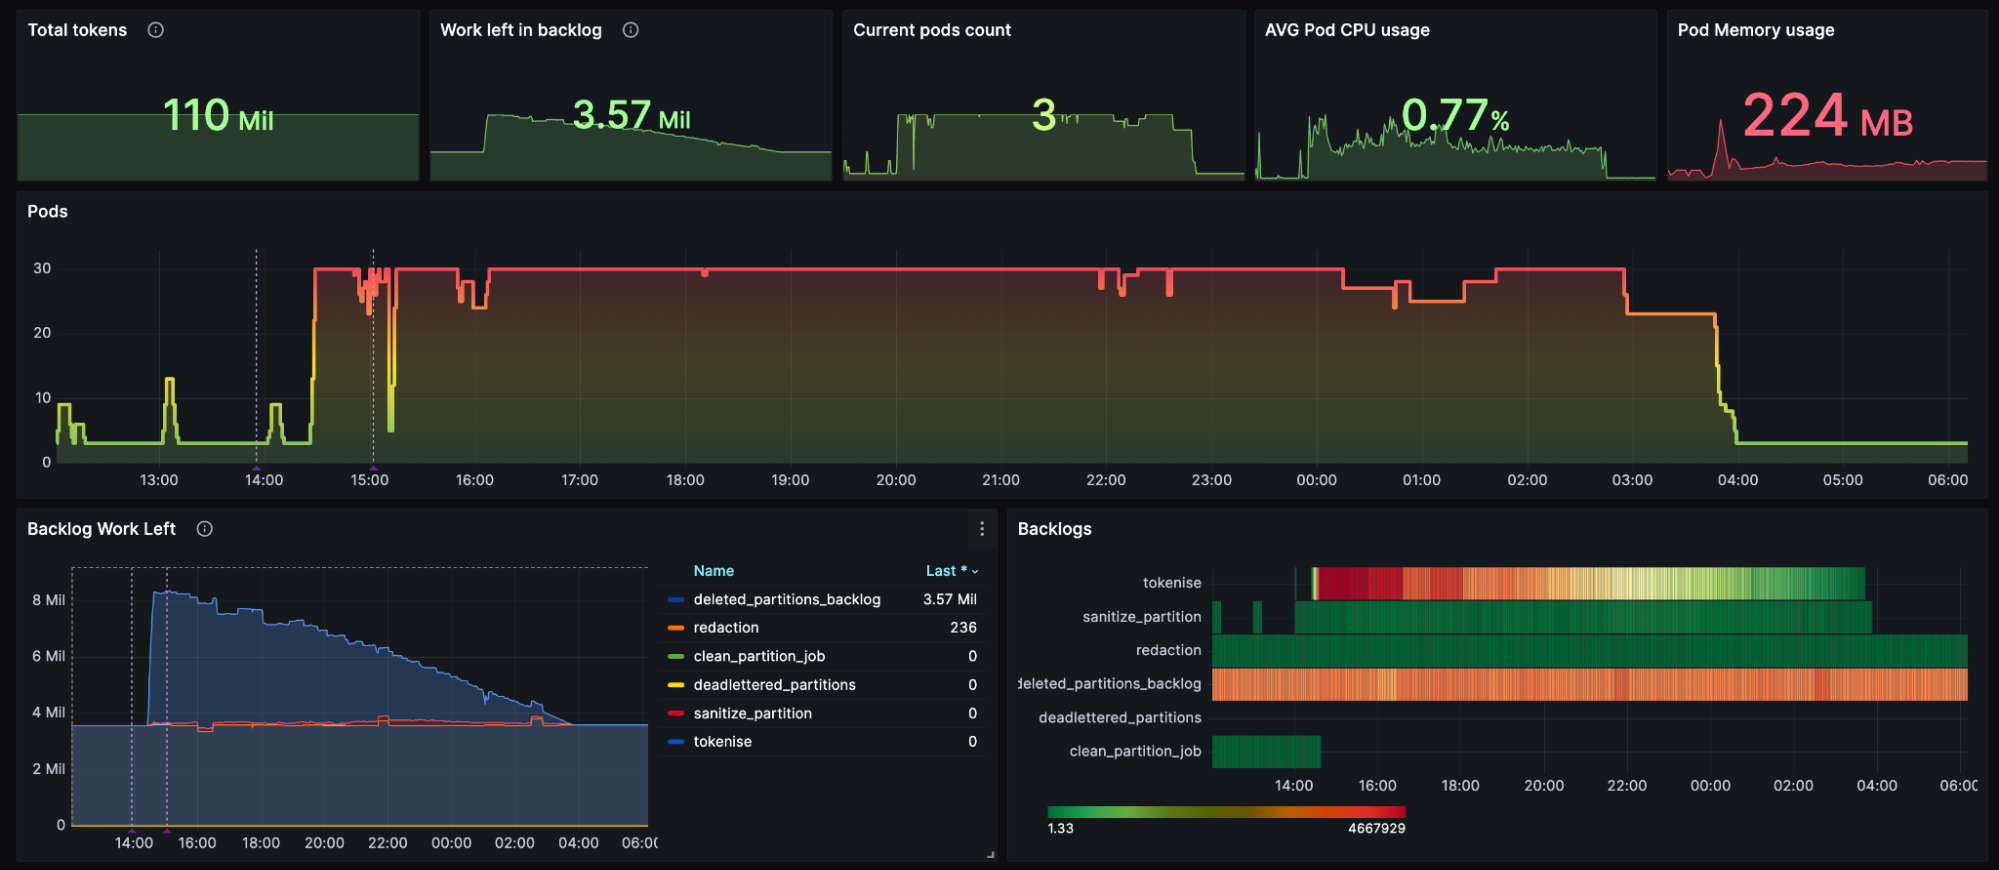The height and width of the screenshot is (870, 1999).
Task: Toggle the sanitize_partition series in the legend
Action: [x=752, y=713]
